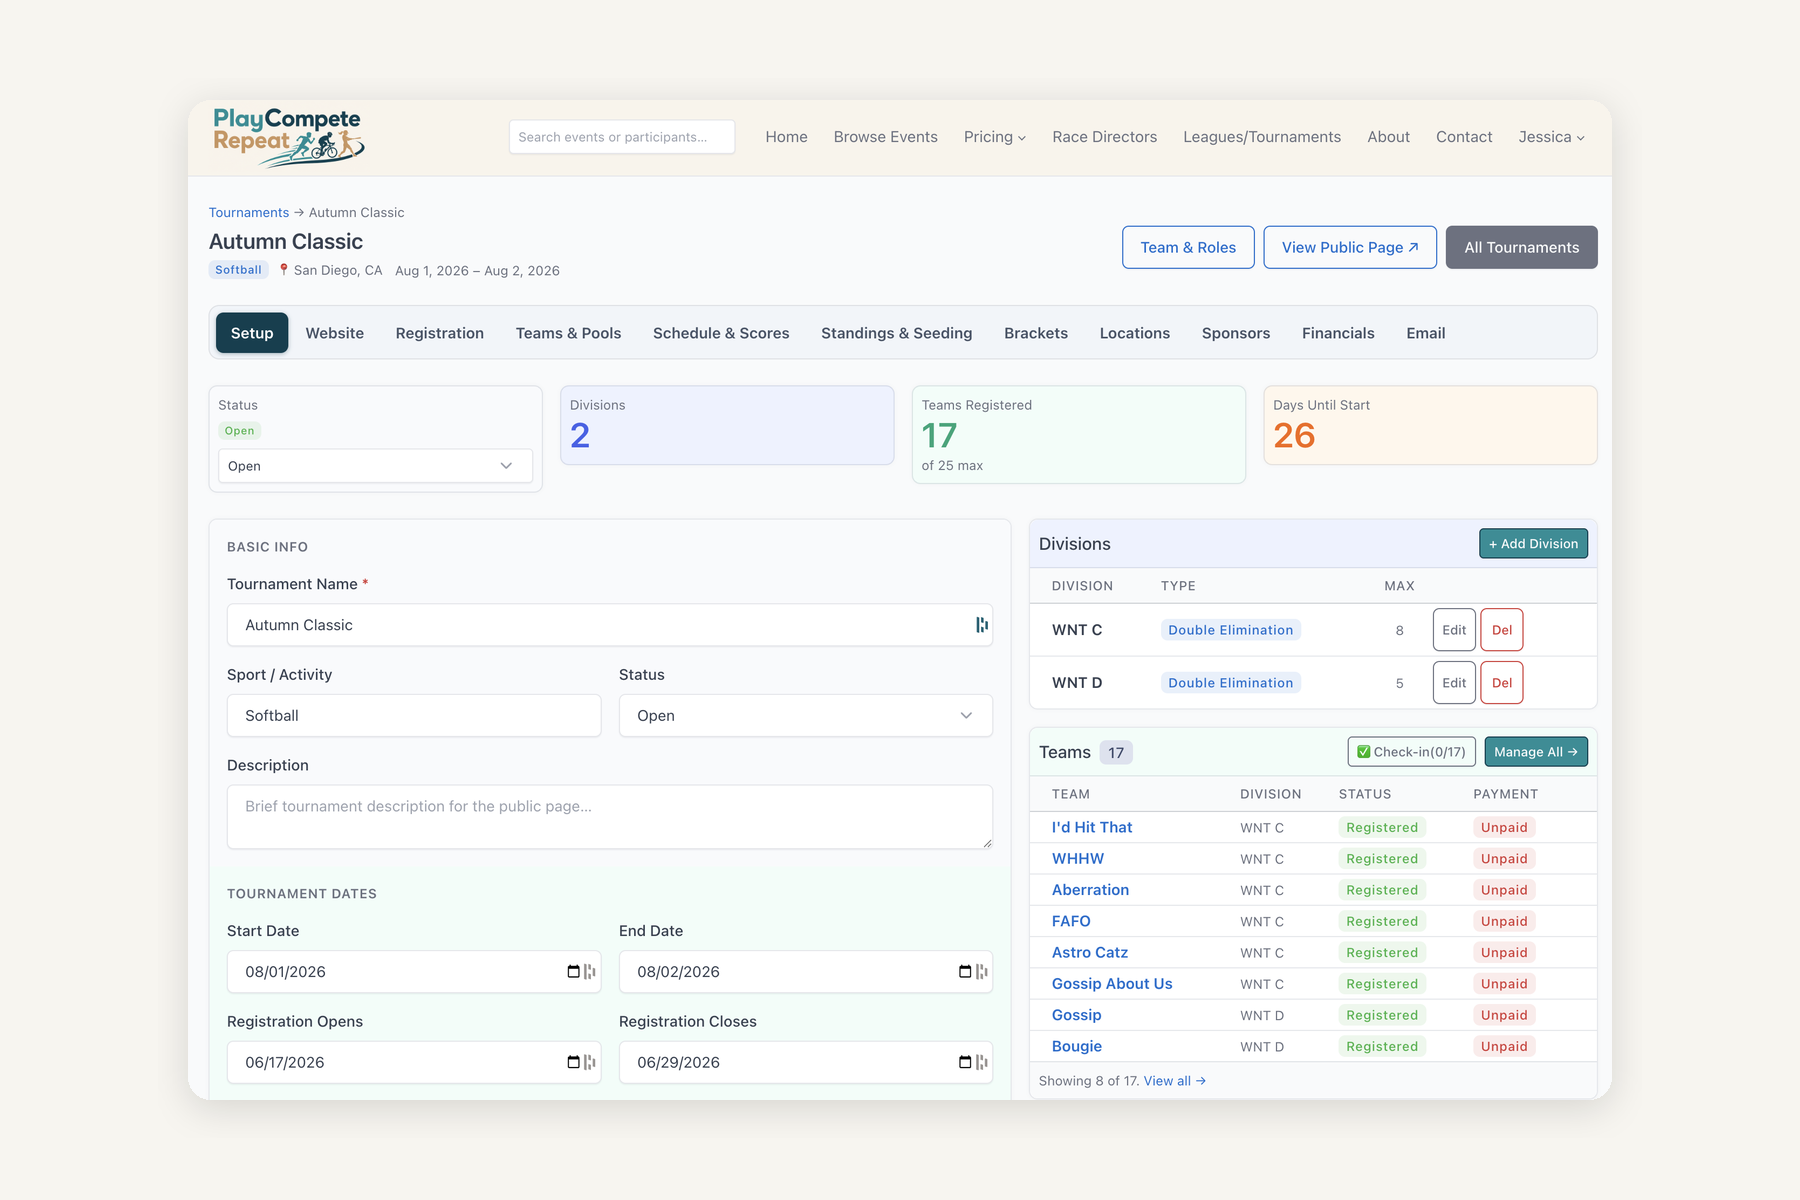Open the Status dropdown in the status card
This screenshot has height=1200, width=1800.
coord(375,466)
